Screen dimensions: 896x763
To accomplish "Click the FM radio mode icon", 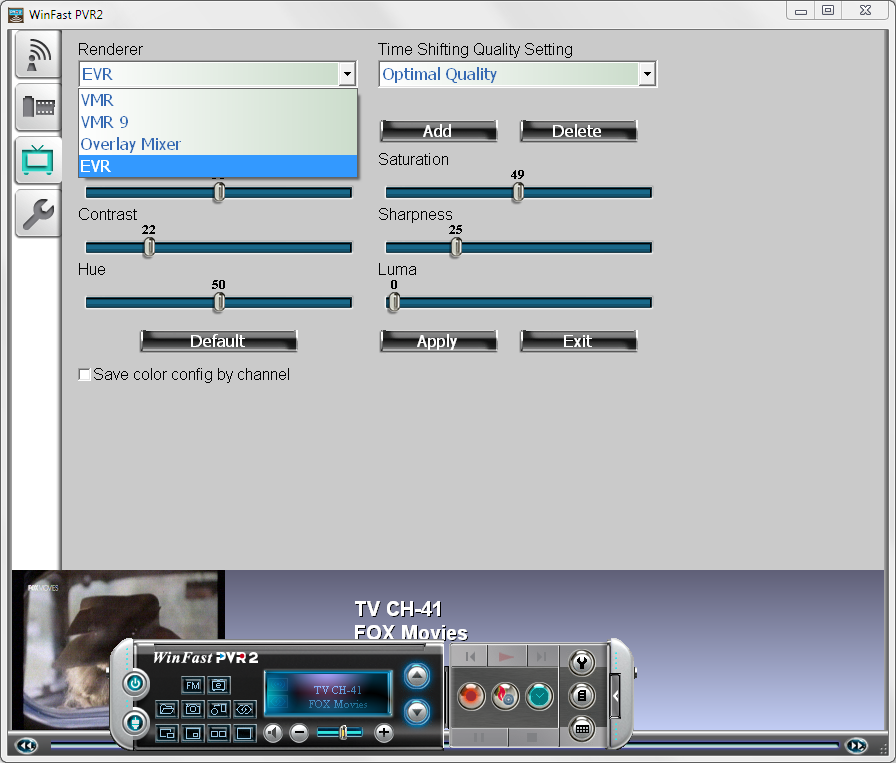I will 193,685.
